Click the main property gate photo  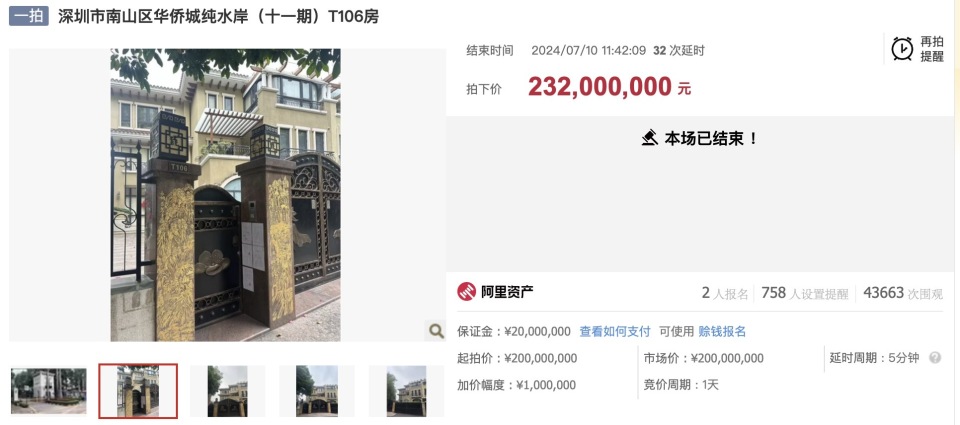click(225, 195)
